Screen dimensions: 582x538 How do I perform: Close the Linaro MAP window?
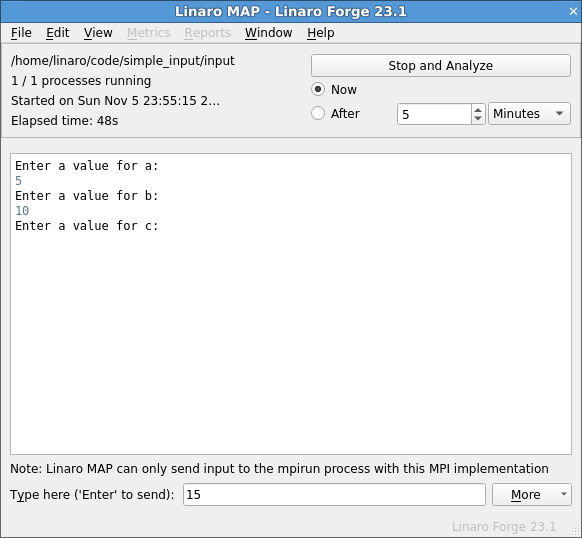tap(573, 12)
